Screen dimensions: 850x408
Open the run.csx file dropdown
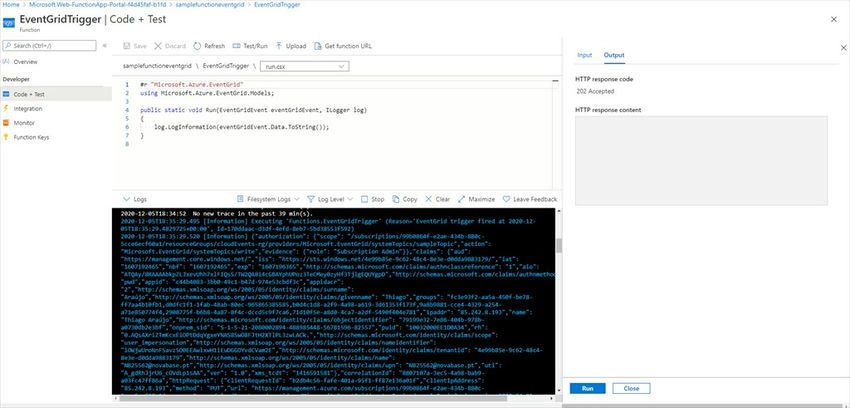(x=305, y=66)
